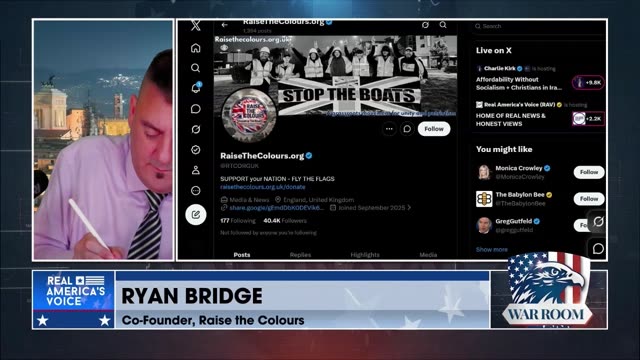Viewport: 640px width, 360px height.
Task: Open Profile person icon in sidebar
Action: point(196,170)
